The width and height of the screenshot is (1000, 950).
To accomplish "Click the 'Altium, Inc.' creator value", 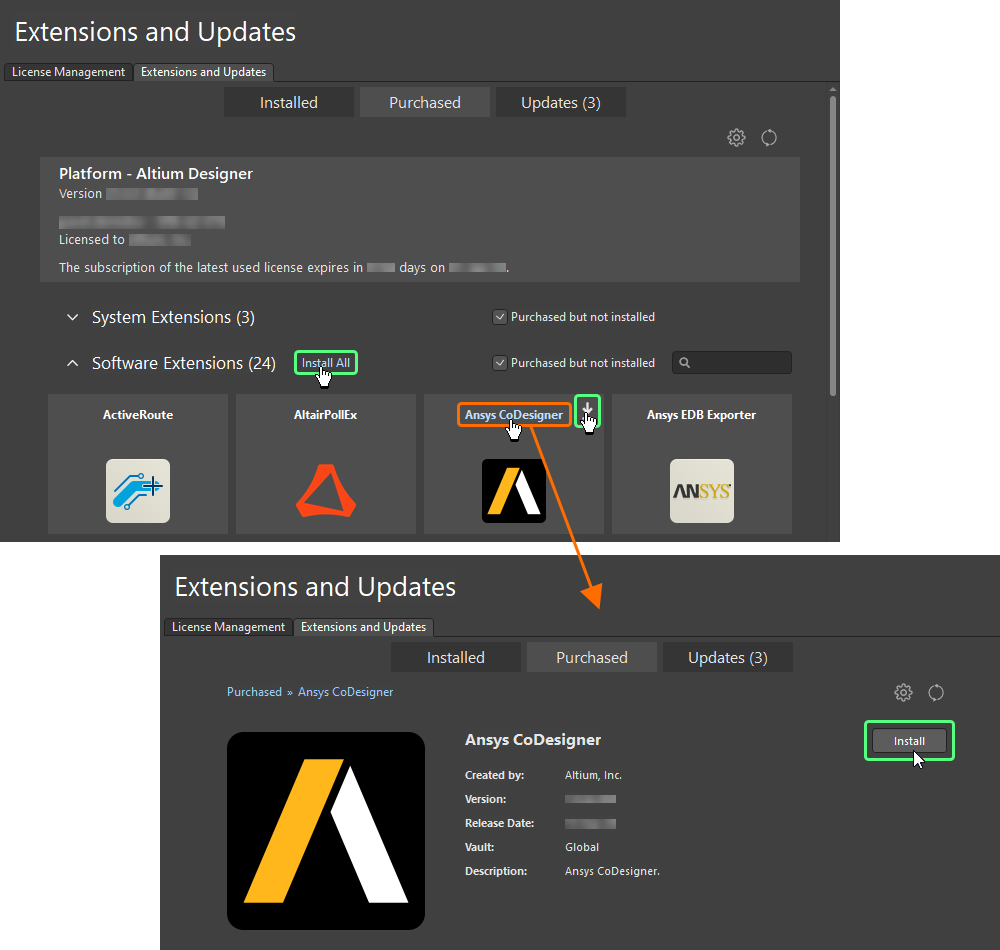I will click(593, 775).
